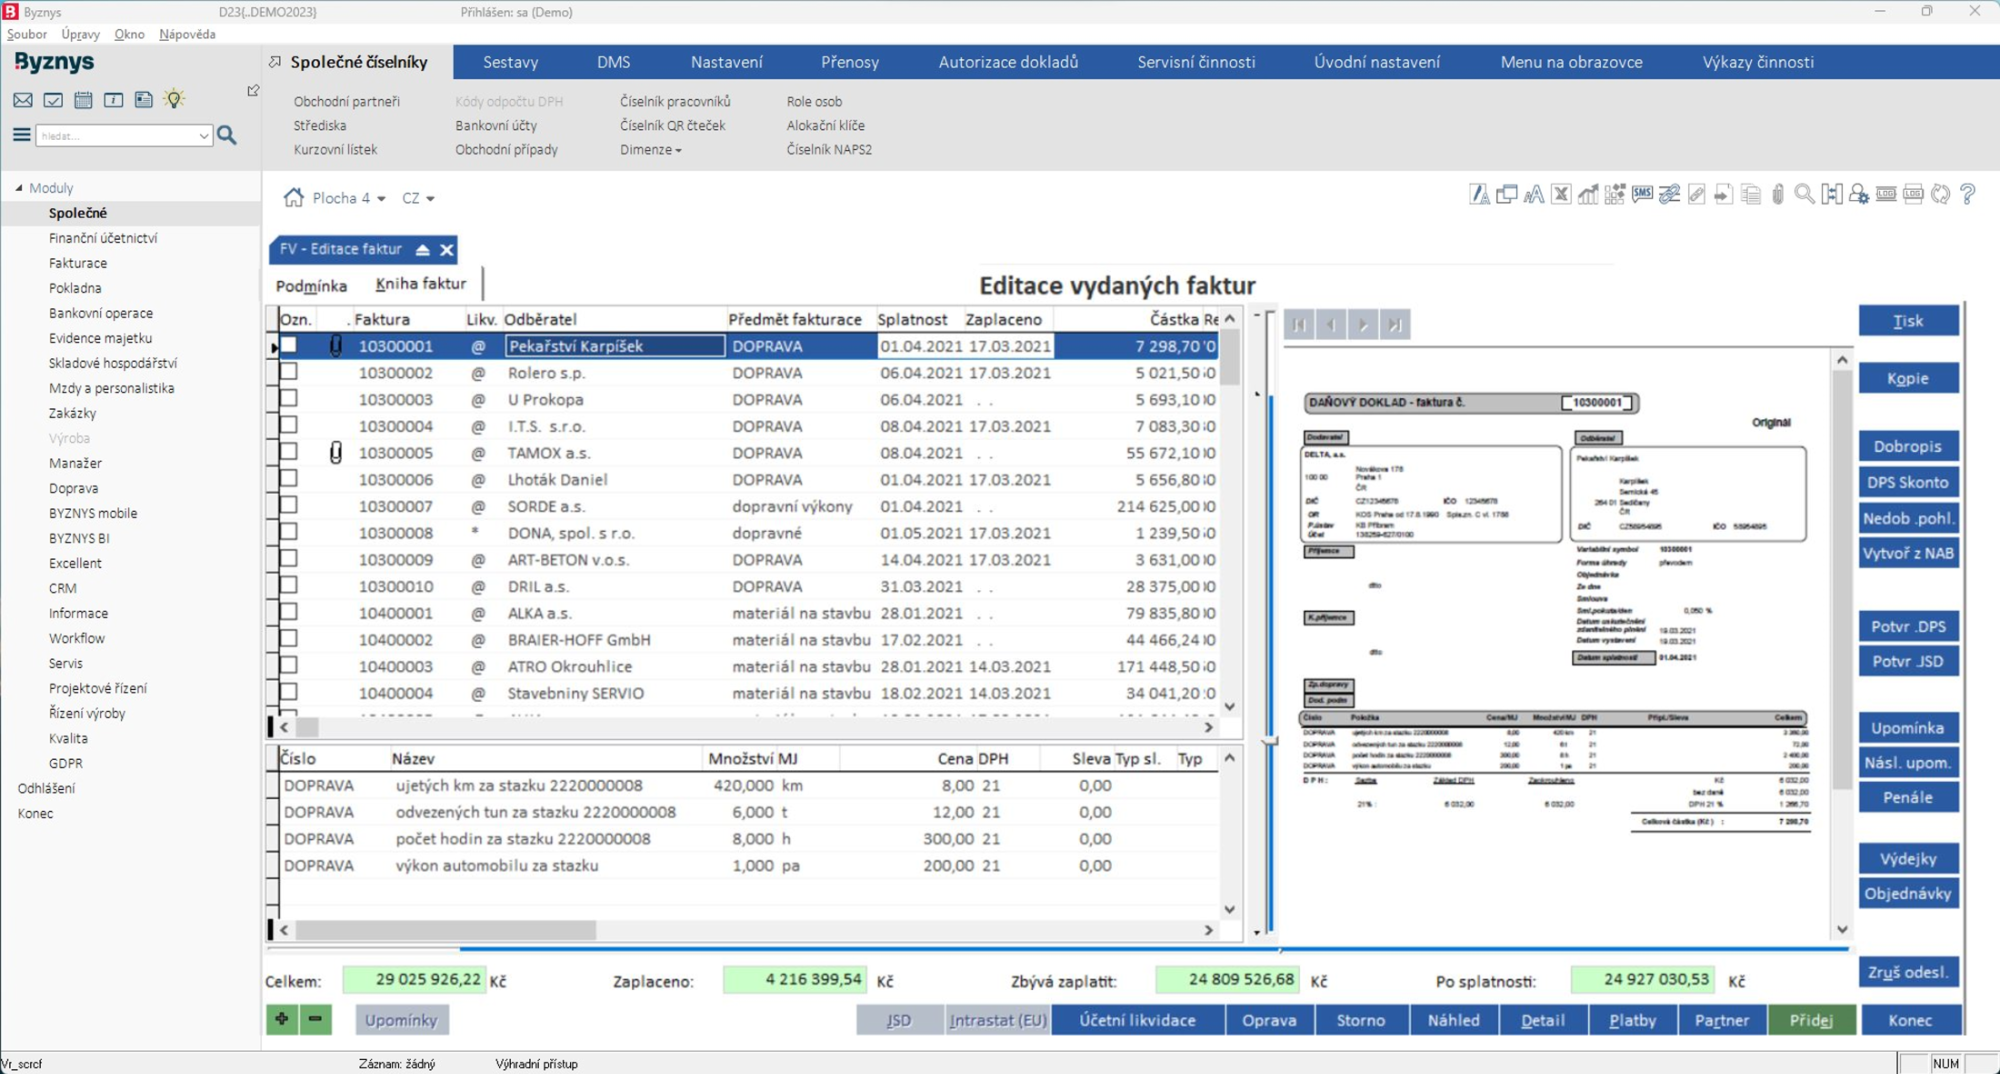Screen dimensions: 2000x1074
Task: Open the CZ language dropdown
Action: point(419,199)
